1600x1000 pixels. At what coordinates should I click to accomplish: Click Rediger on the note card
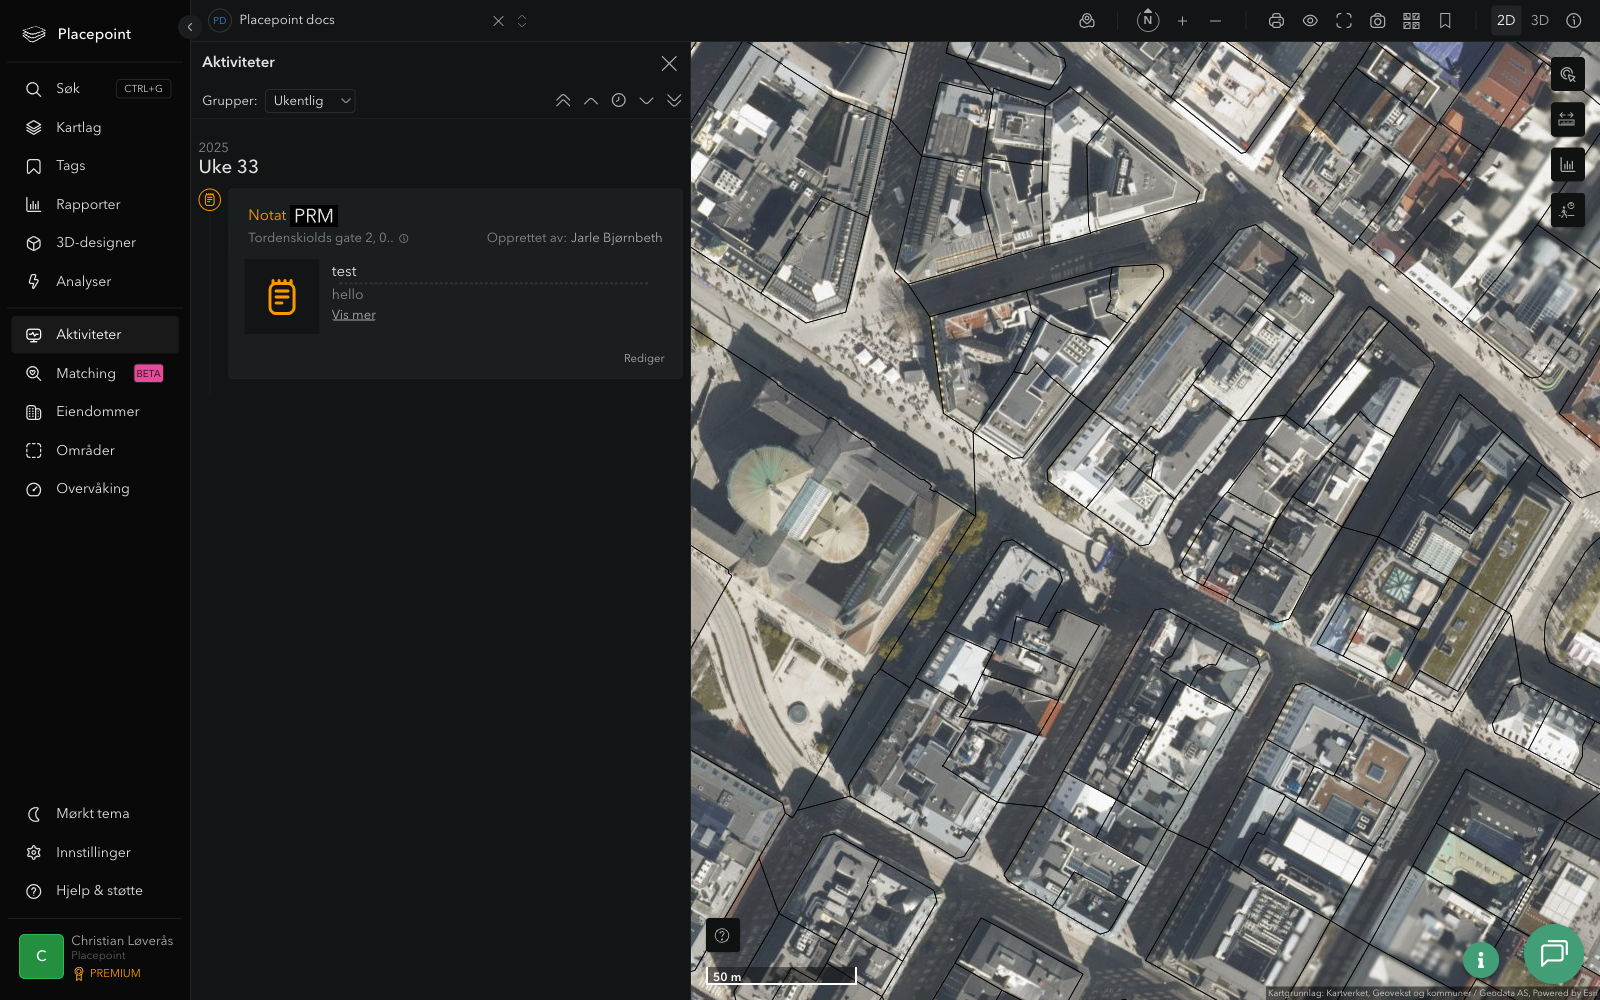tap(644, 358)
